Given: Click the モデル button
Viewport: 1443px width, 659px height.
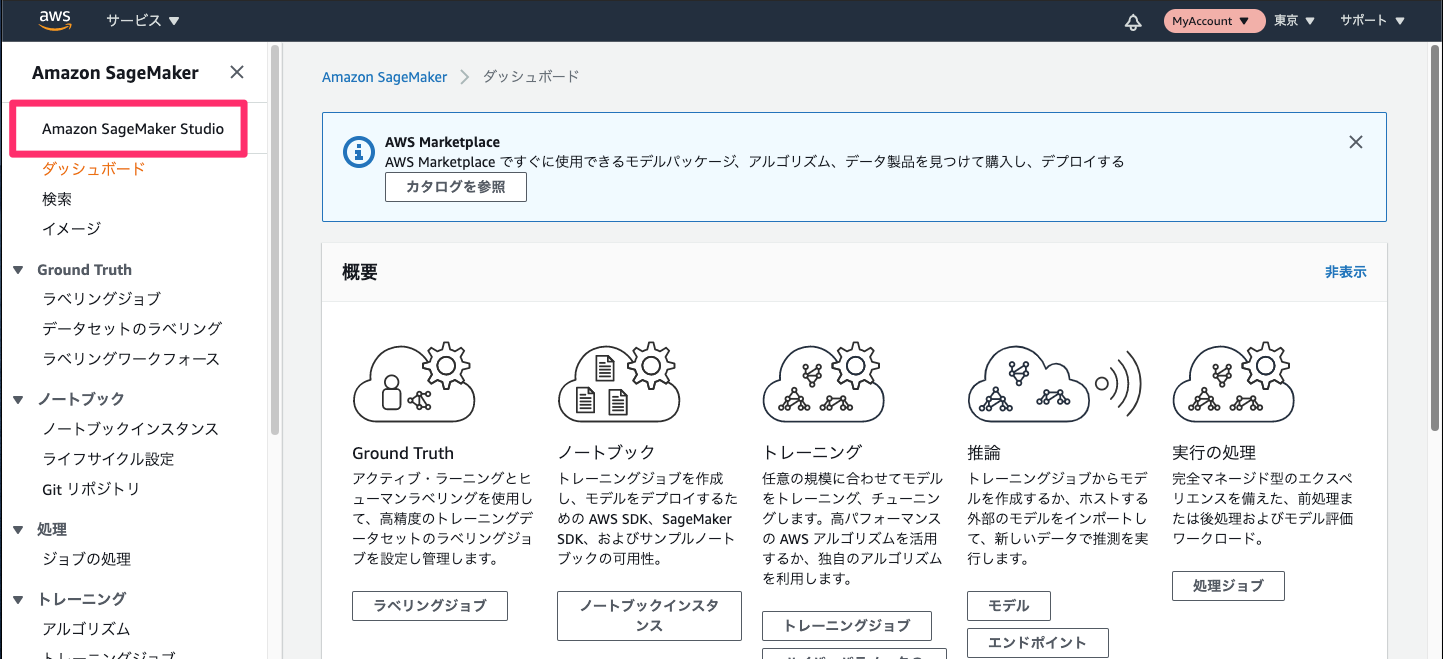Looking at the screenshot, I should [1009, 606].
